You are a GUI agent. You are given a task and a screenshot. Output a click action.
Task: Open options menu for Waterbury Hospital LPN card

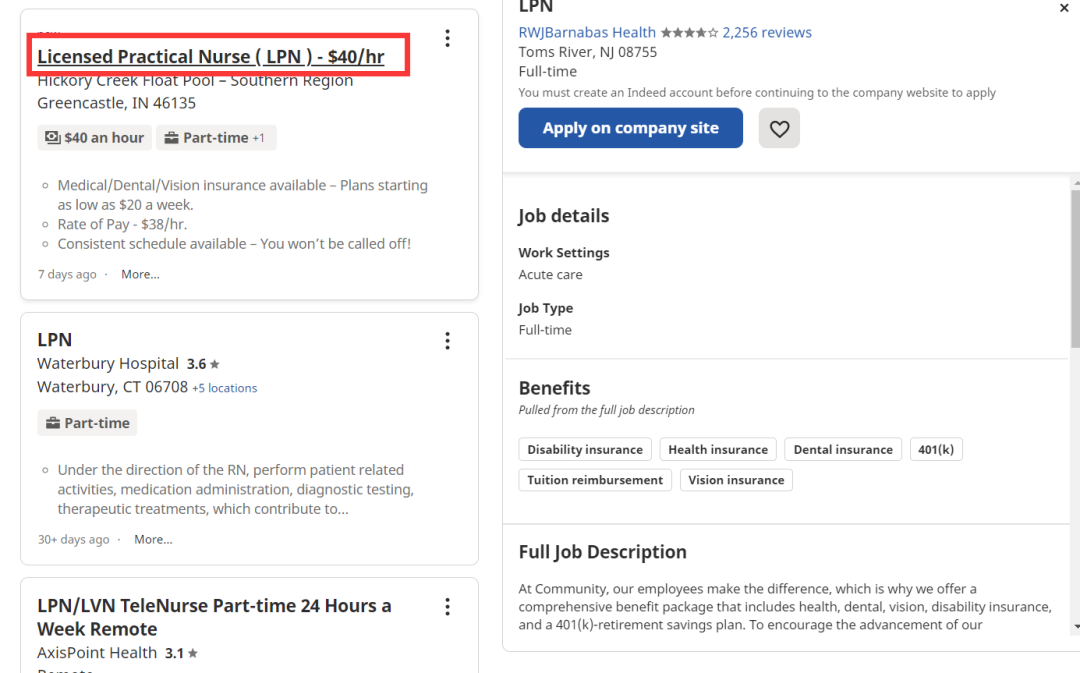(448, 341)
